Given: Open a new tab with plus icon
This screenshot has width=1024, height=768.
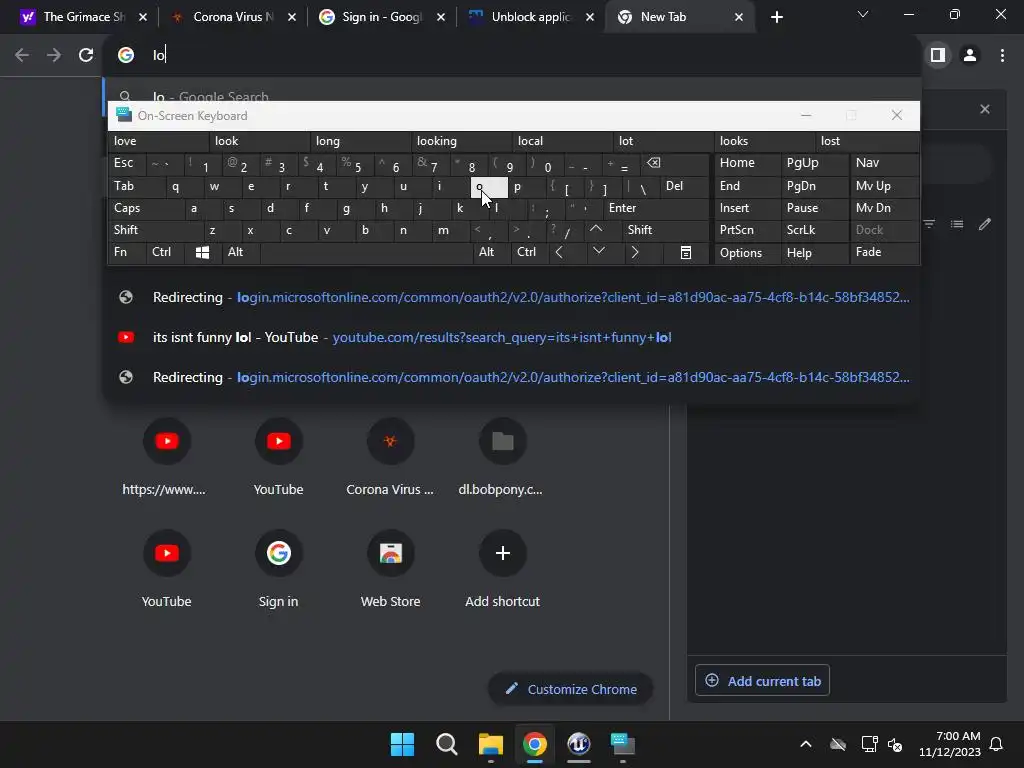Looking at the screenshot, I should pyautogui.click(x=776, y=17).
